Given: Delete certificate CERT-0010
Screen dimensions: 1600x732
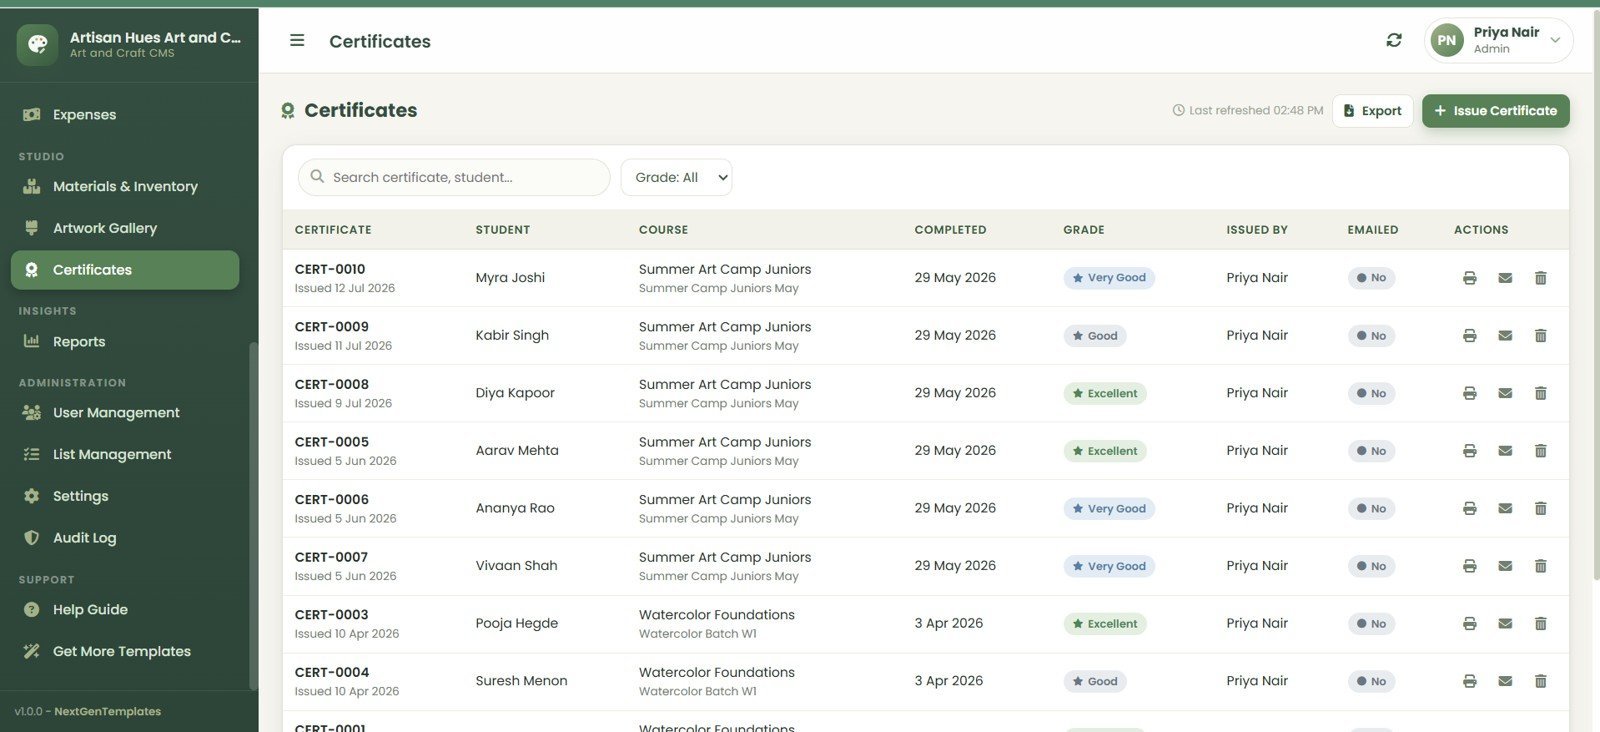Looking at the screenshot, I should [1540, 278].
